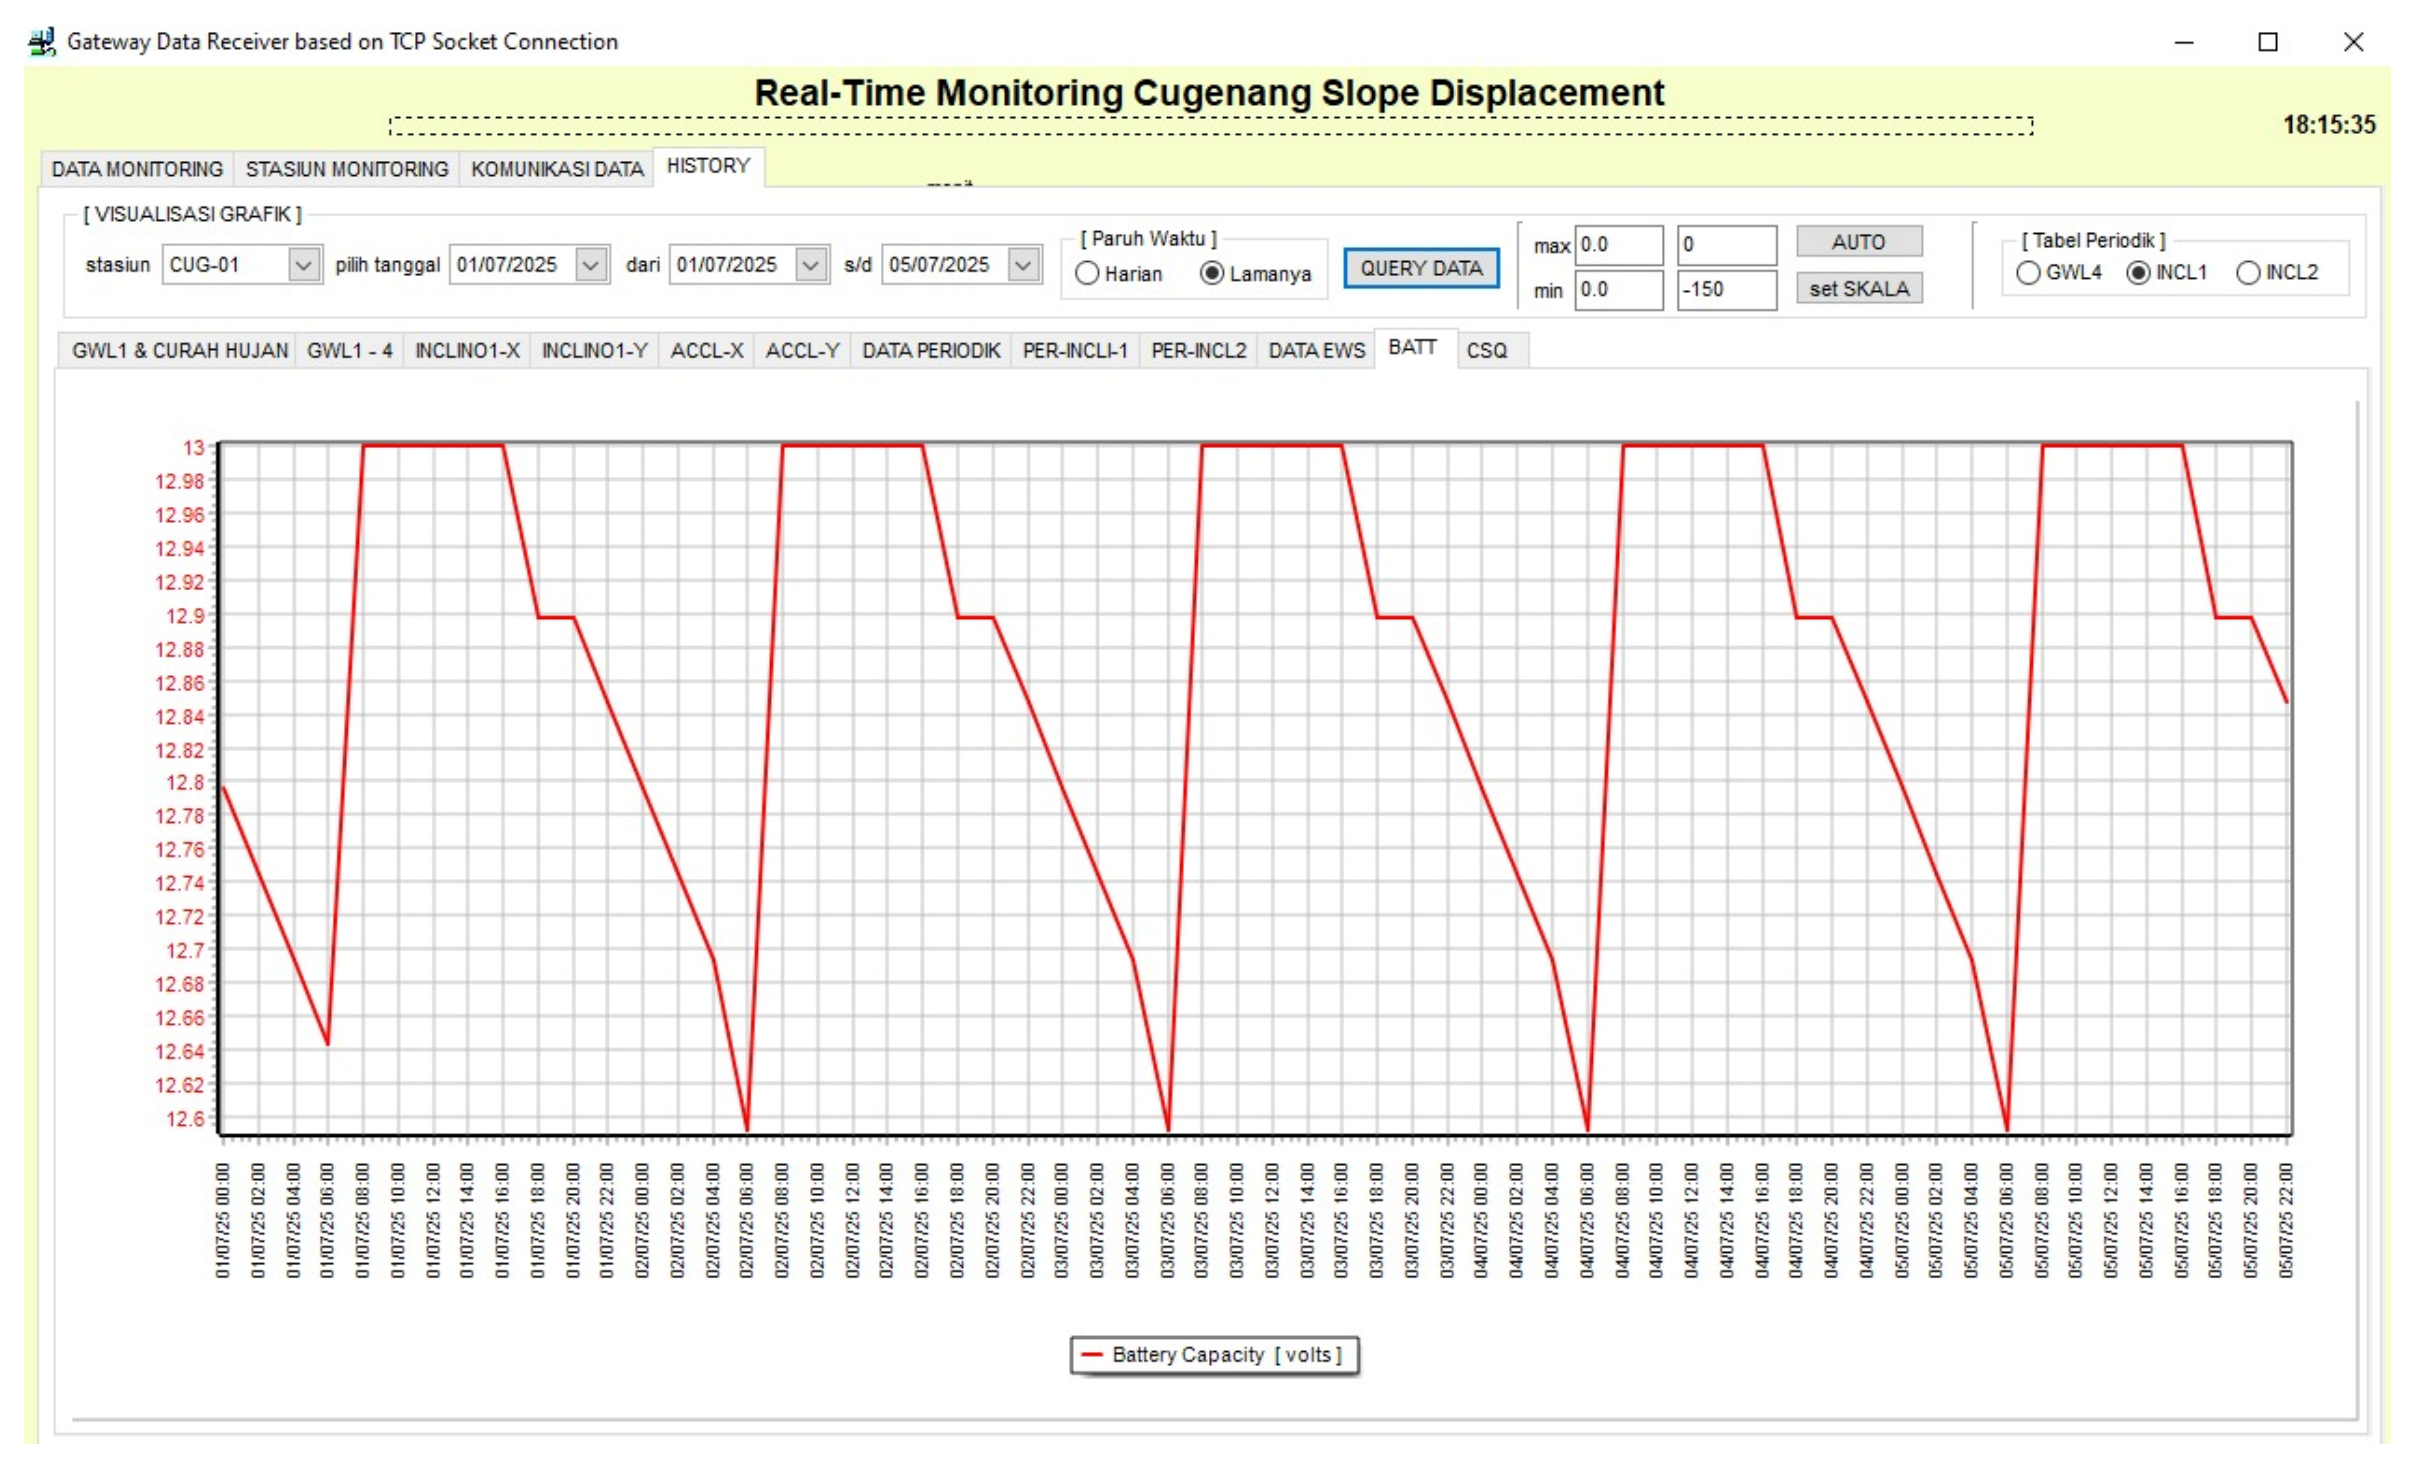Image resolution: width=2415 pixels, height=1467 pixels.
Task: Click the Gateway app icon in title bar
Action: [x=41, y=41]
